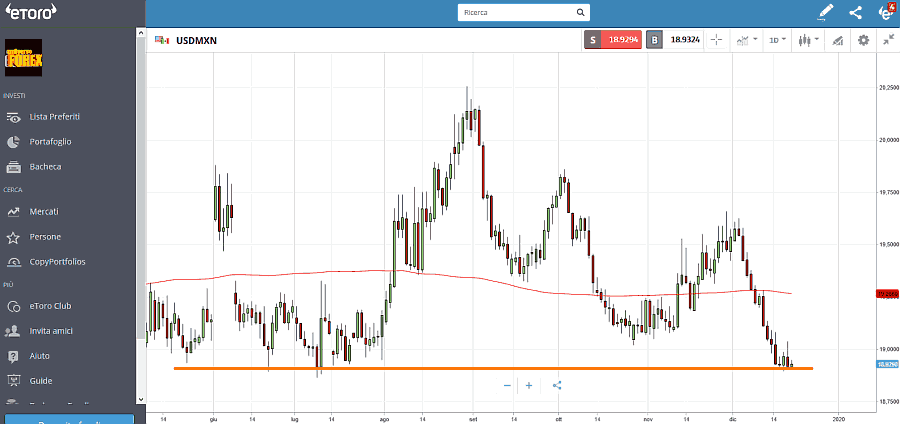The width and height of the screenshot is (900, 424).
Task: Click the Sell button at 18.9294
Action: pos(612,40)
